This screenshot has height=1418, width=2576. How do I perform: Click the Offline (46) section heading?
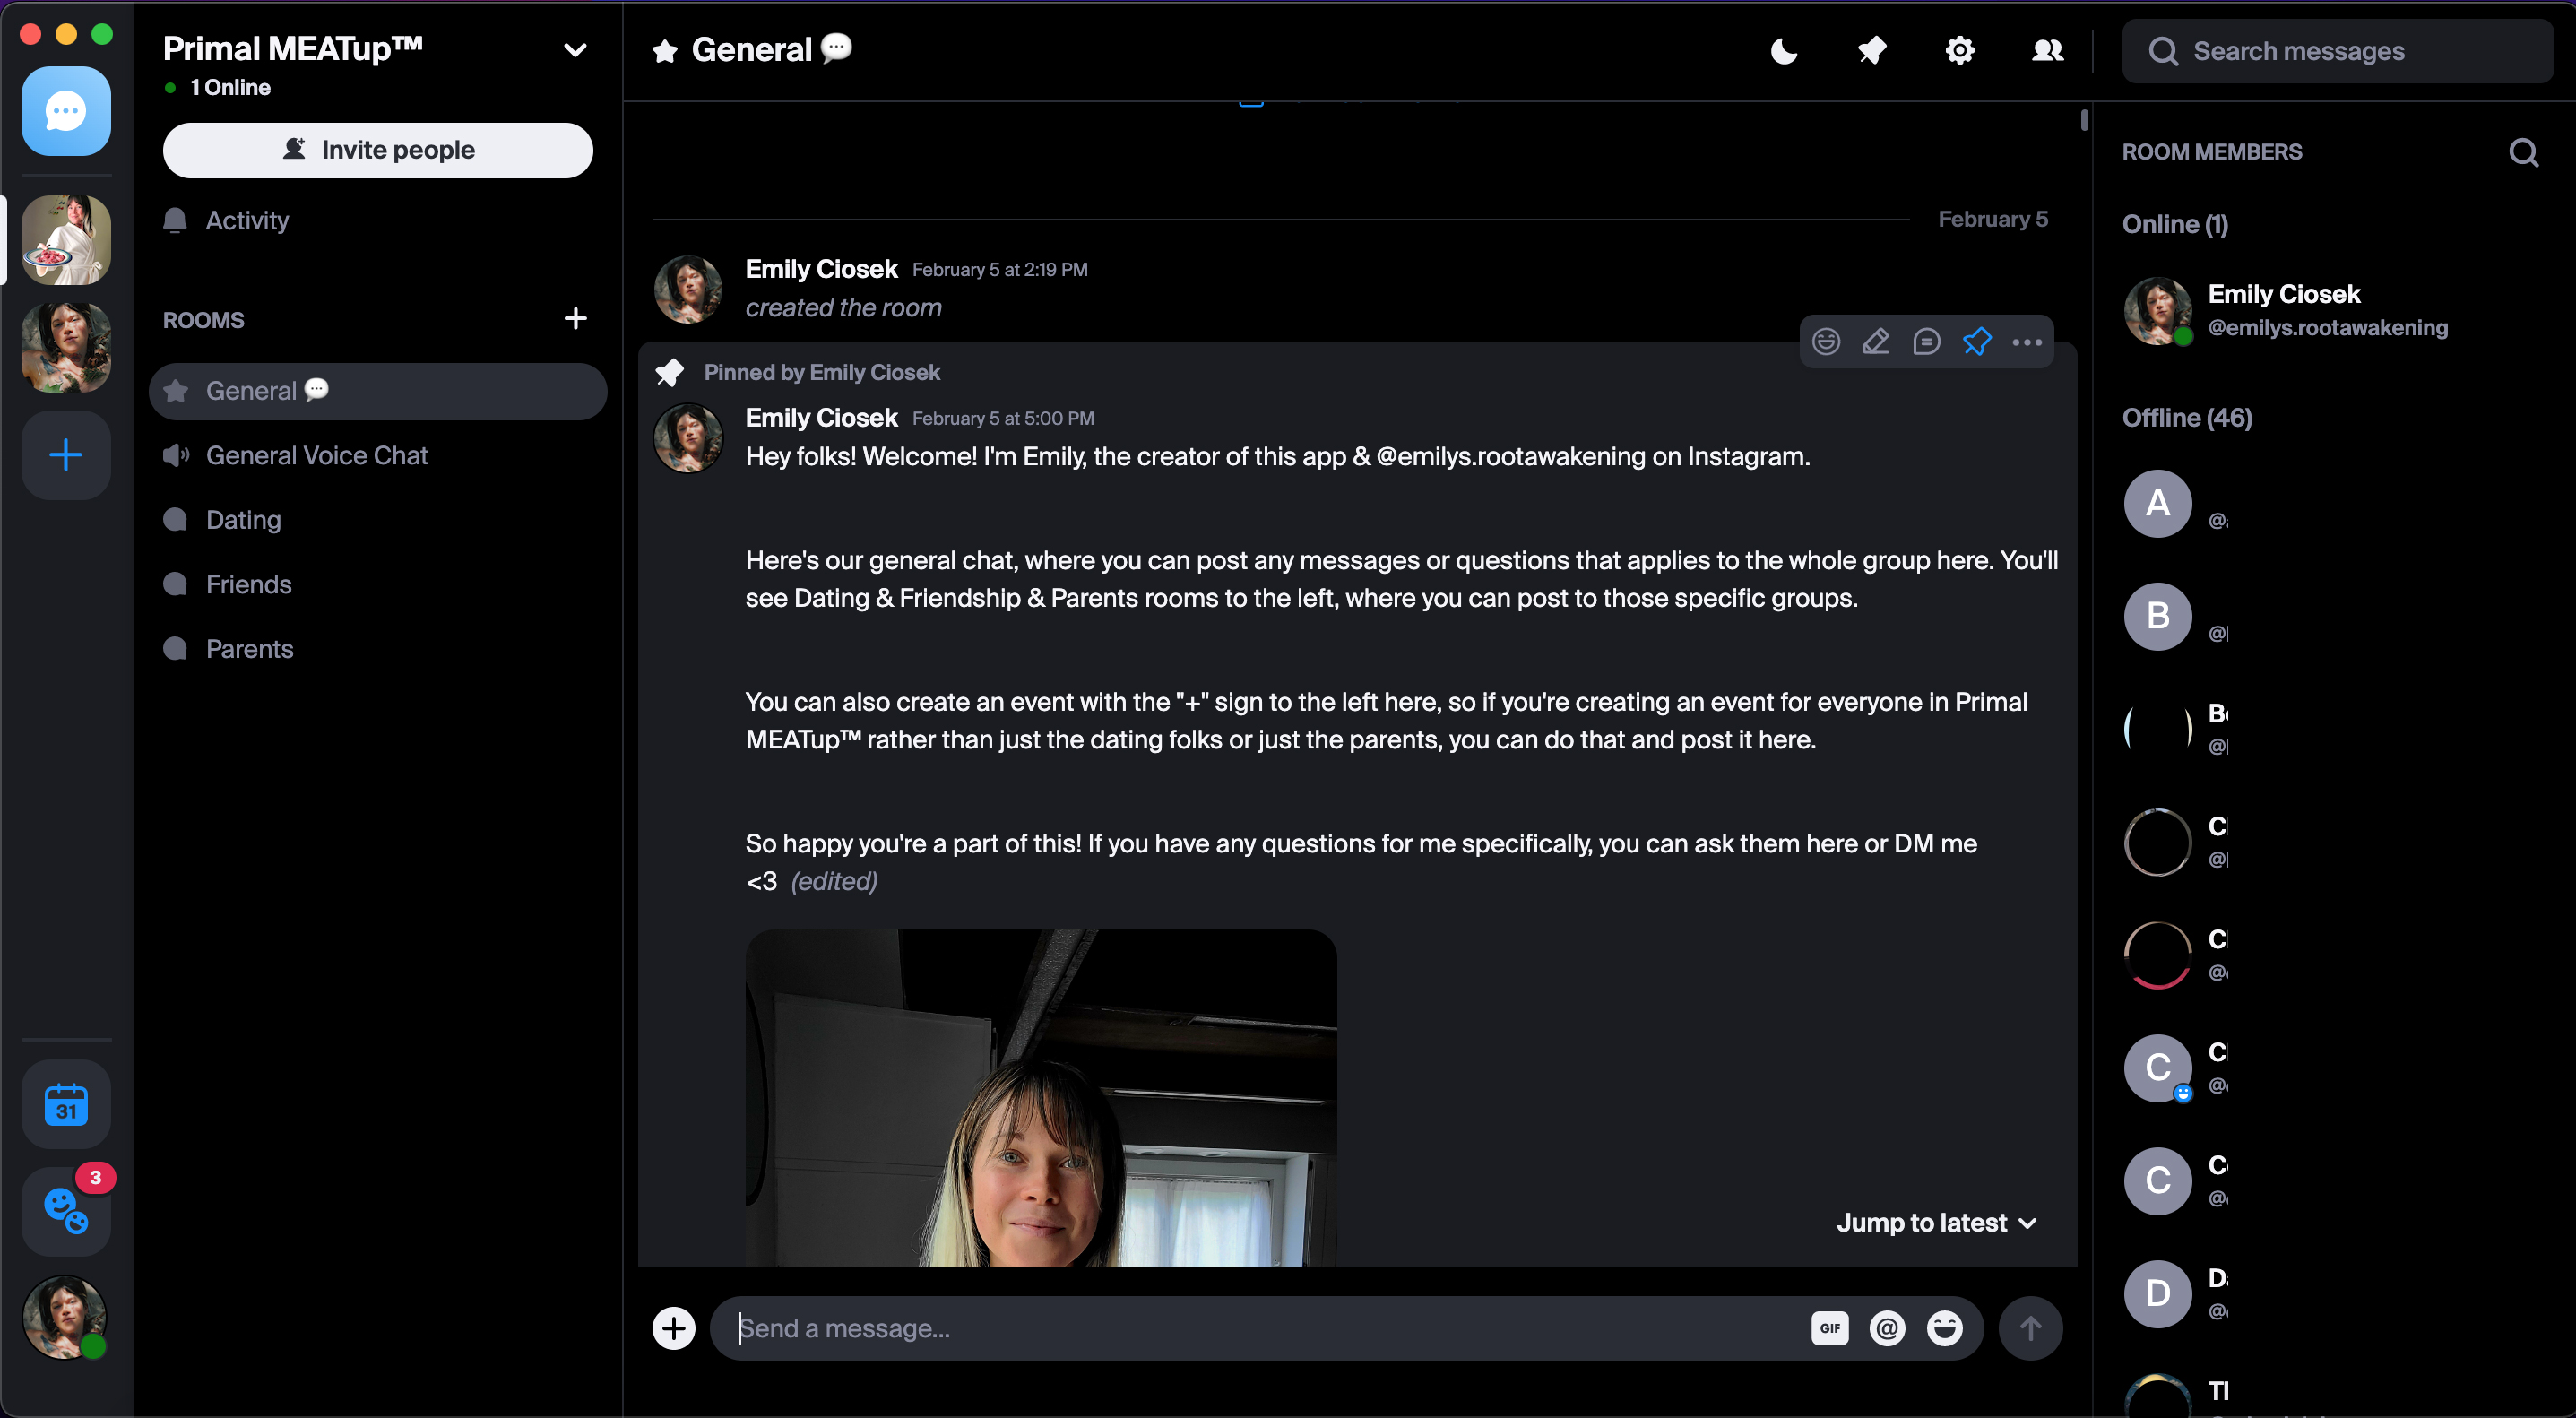tap(2187, 418)
